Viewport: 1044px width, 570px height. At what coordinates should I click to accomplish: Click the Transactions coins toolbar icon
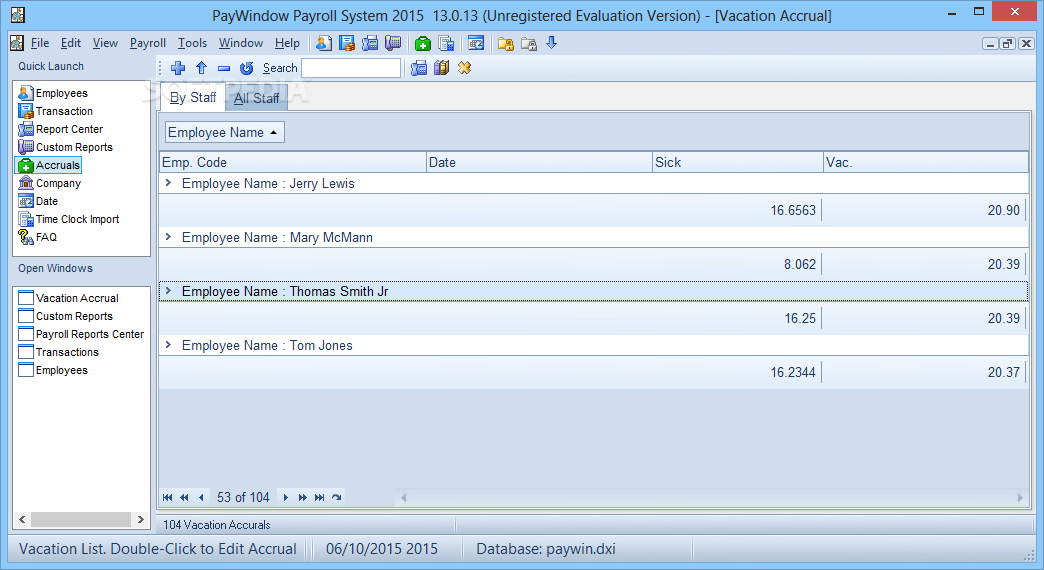coord(347,43)
